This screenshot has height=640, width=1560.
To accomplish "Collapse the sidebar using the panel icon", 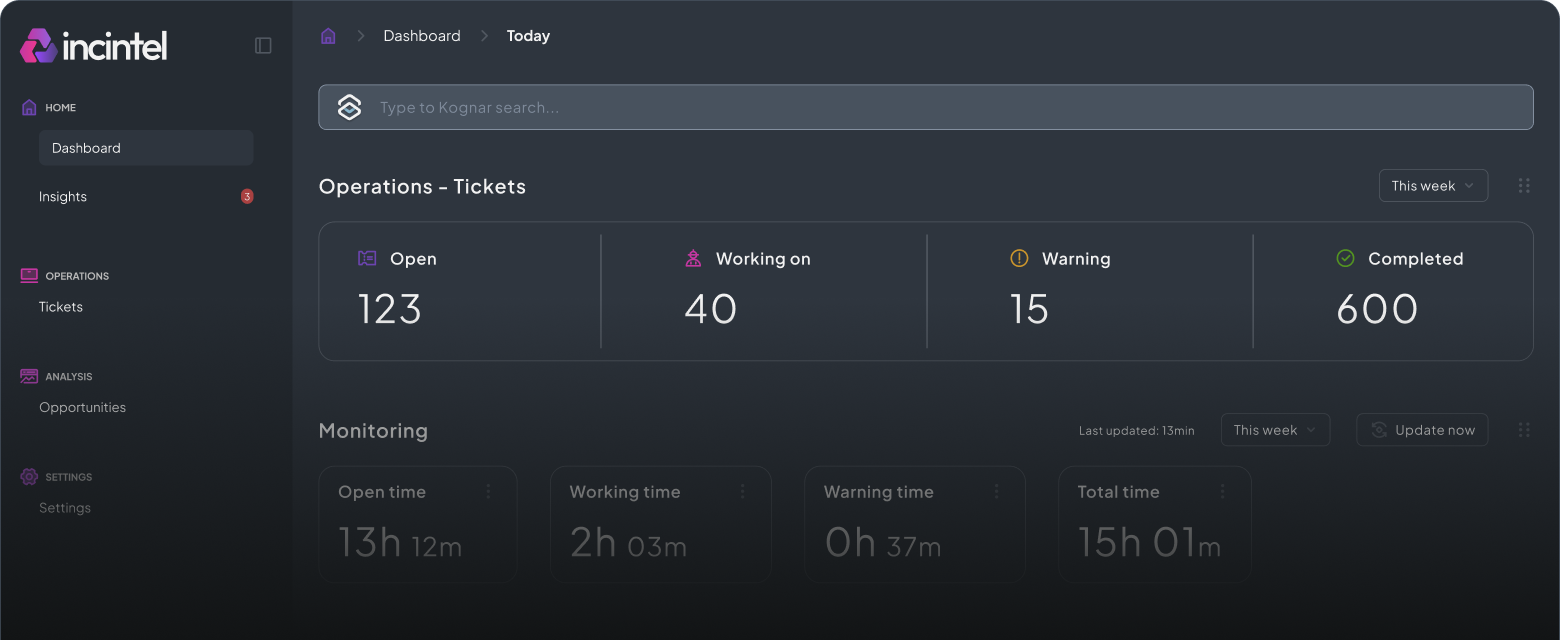I will pyautogui.click(x=262, y=45).
